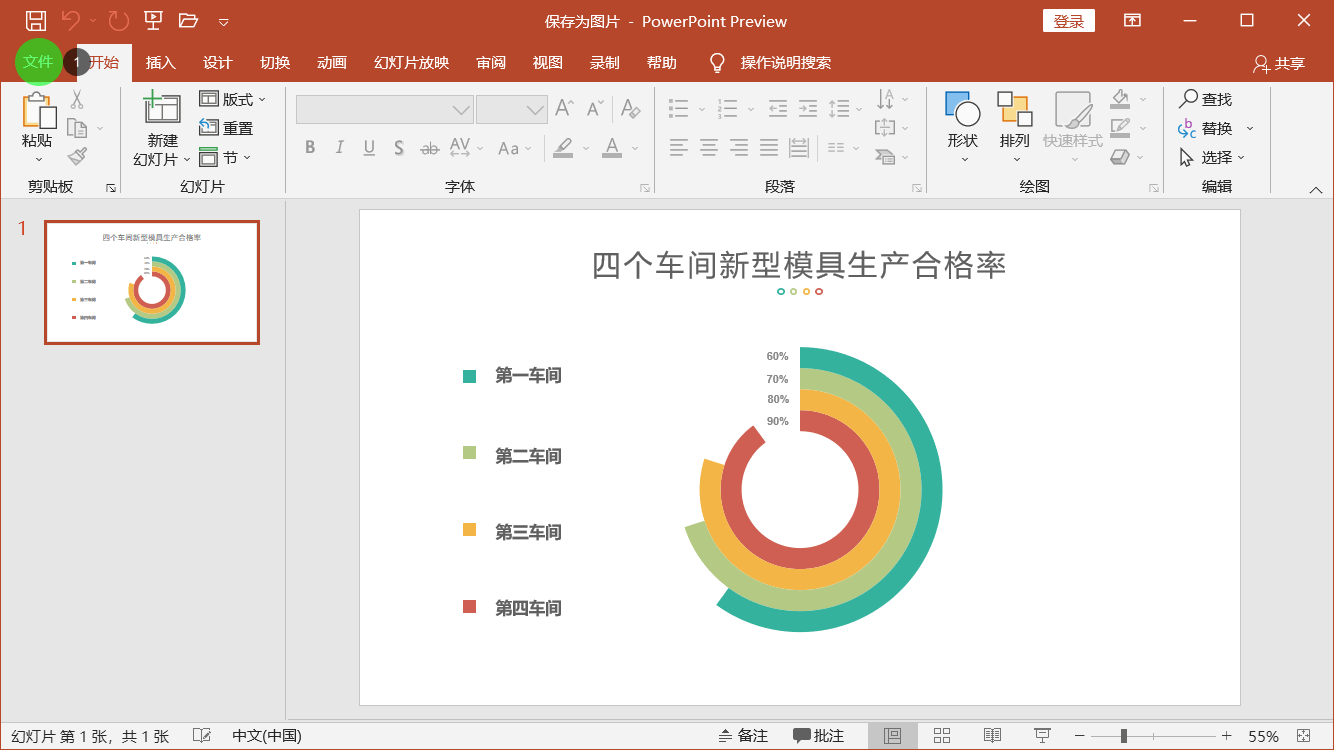1334x750 pixels.
Task: Click the Redo icon in title bar
Action: 118,20
